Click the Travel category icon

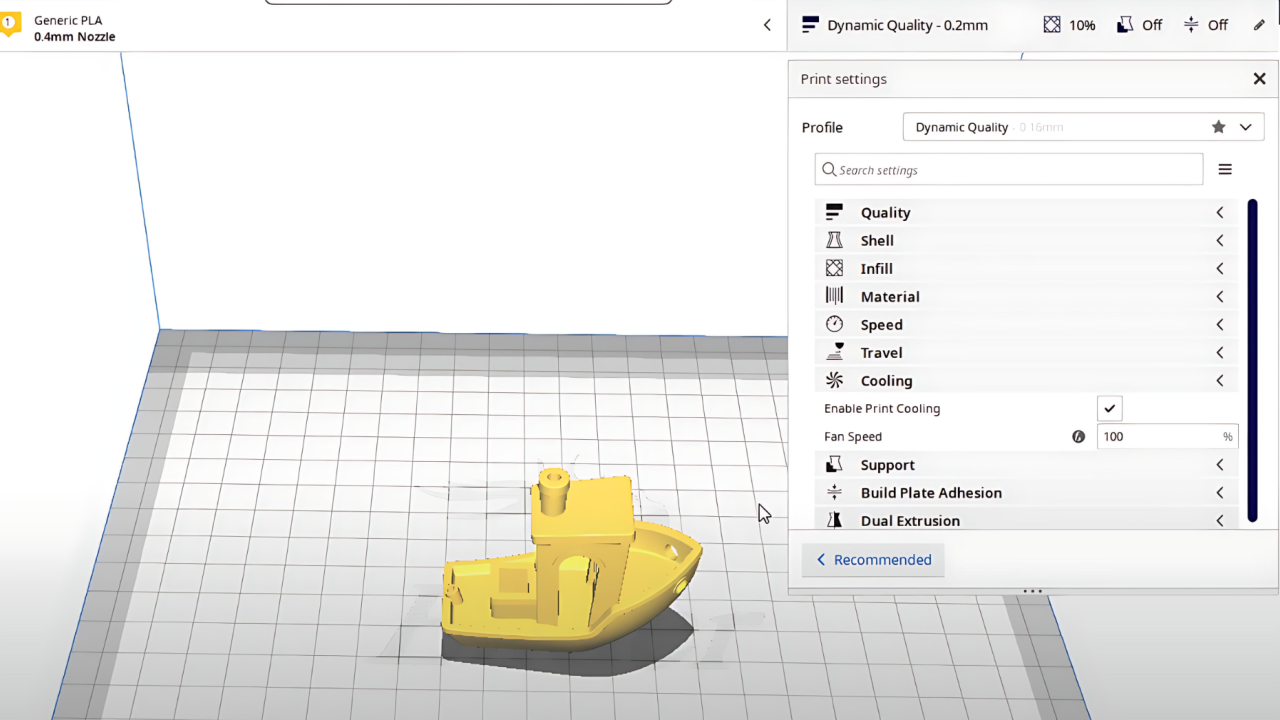[834, 352]
